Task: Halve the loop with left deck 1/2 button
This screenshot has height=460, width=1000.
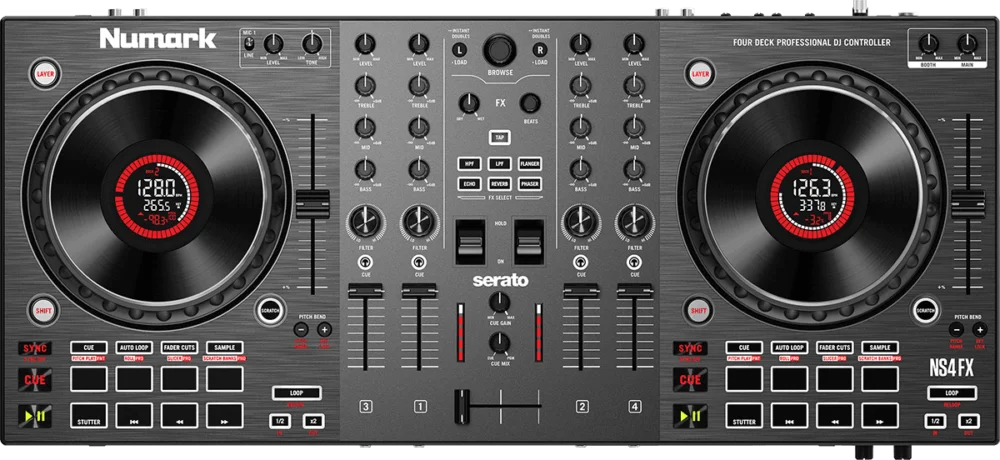Action: pos(279,421)
